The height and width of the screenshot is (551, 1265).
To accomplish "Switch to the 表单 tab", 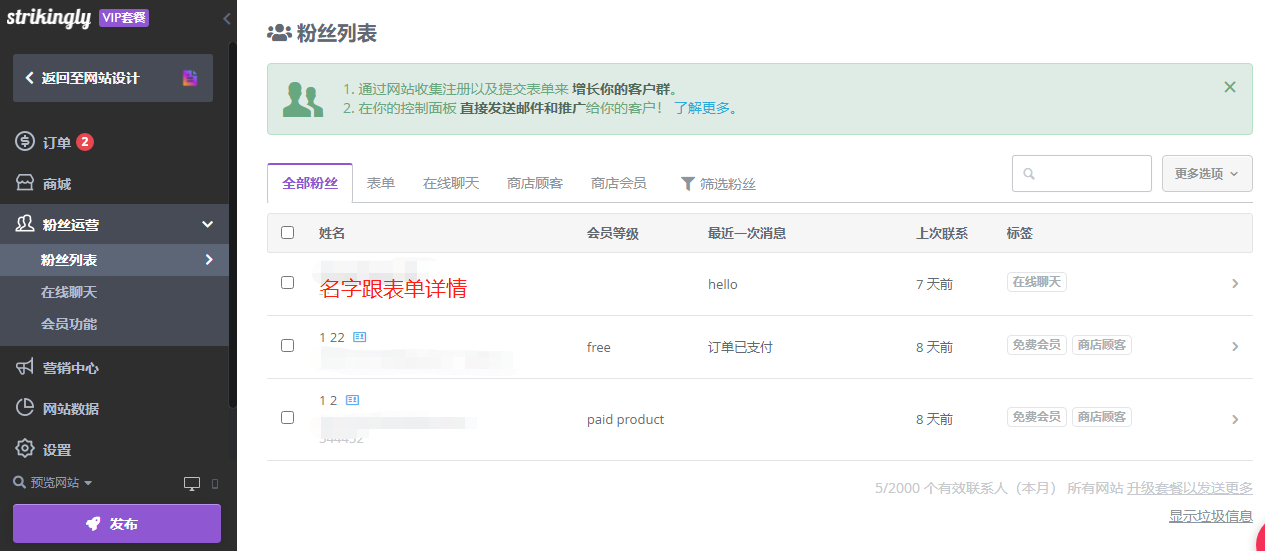I will coord(381,183).
